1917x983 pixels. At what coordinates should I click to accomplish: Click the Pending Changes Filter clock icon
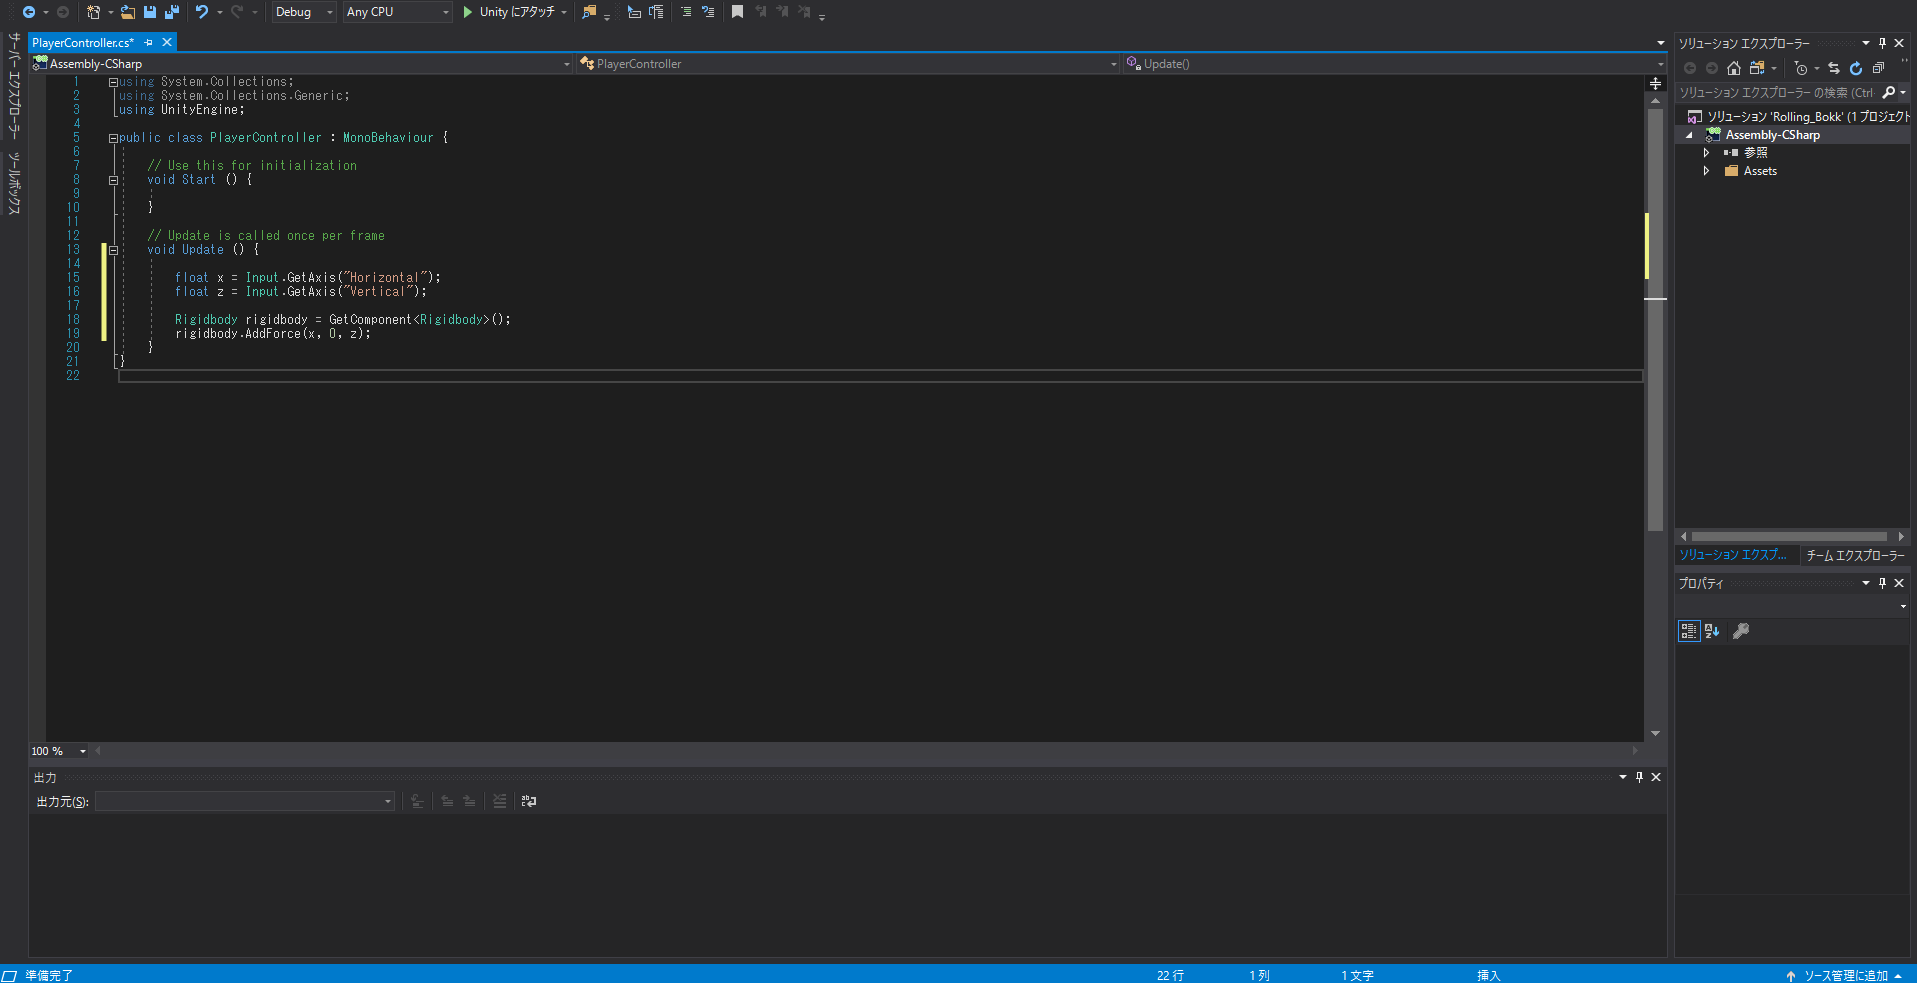point(1801,68)
